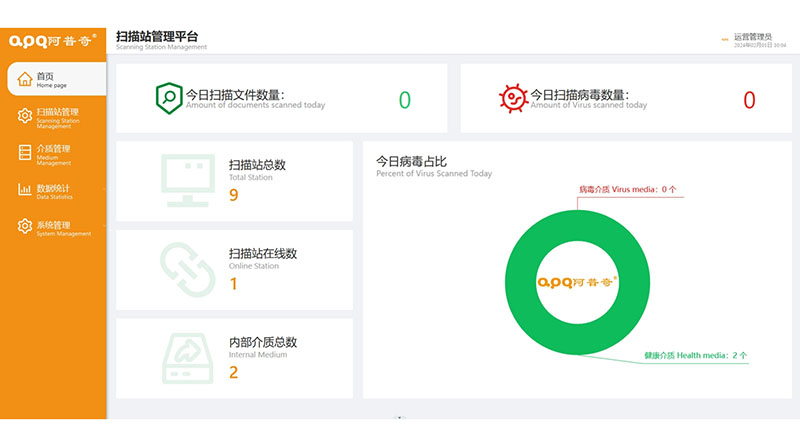Click the Total Station count 9

pyautogui.click(x=233, y=195)
